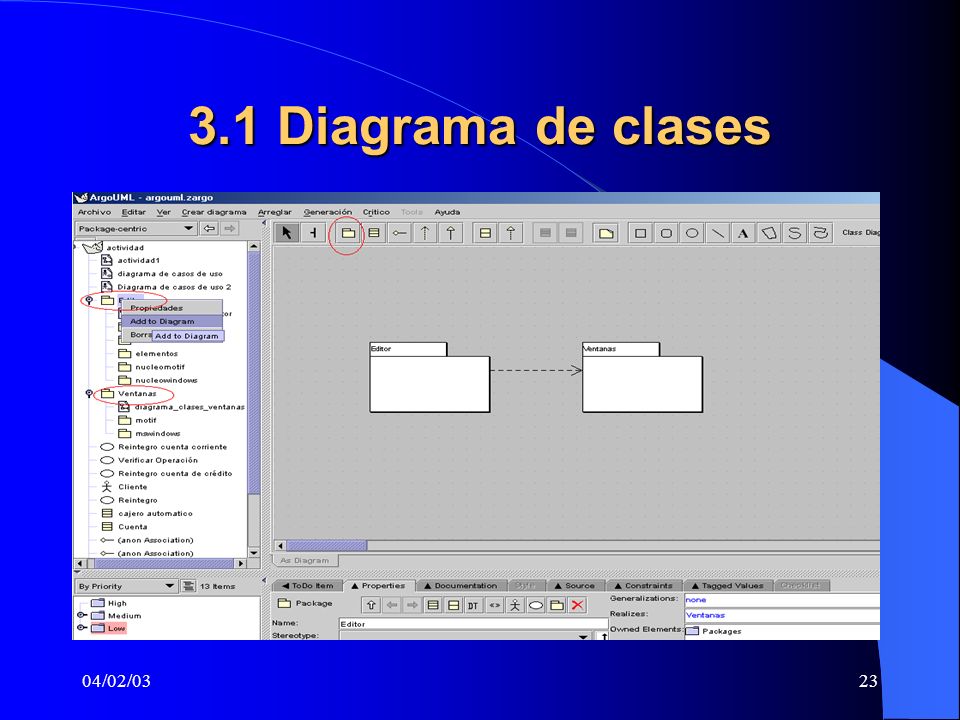Screen dimensions: 960x720
Task: Choose the Package tool in diagram toolbar
Action: [x=348, y=233]
